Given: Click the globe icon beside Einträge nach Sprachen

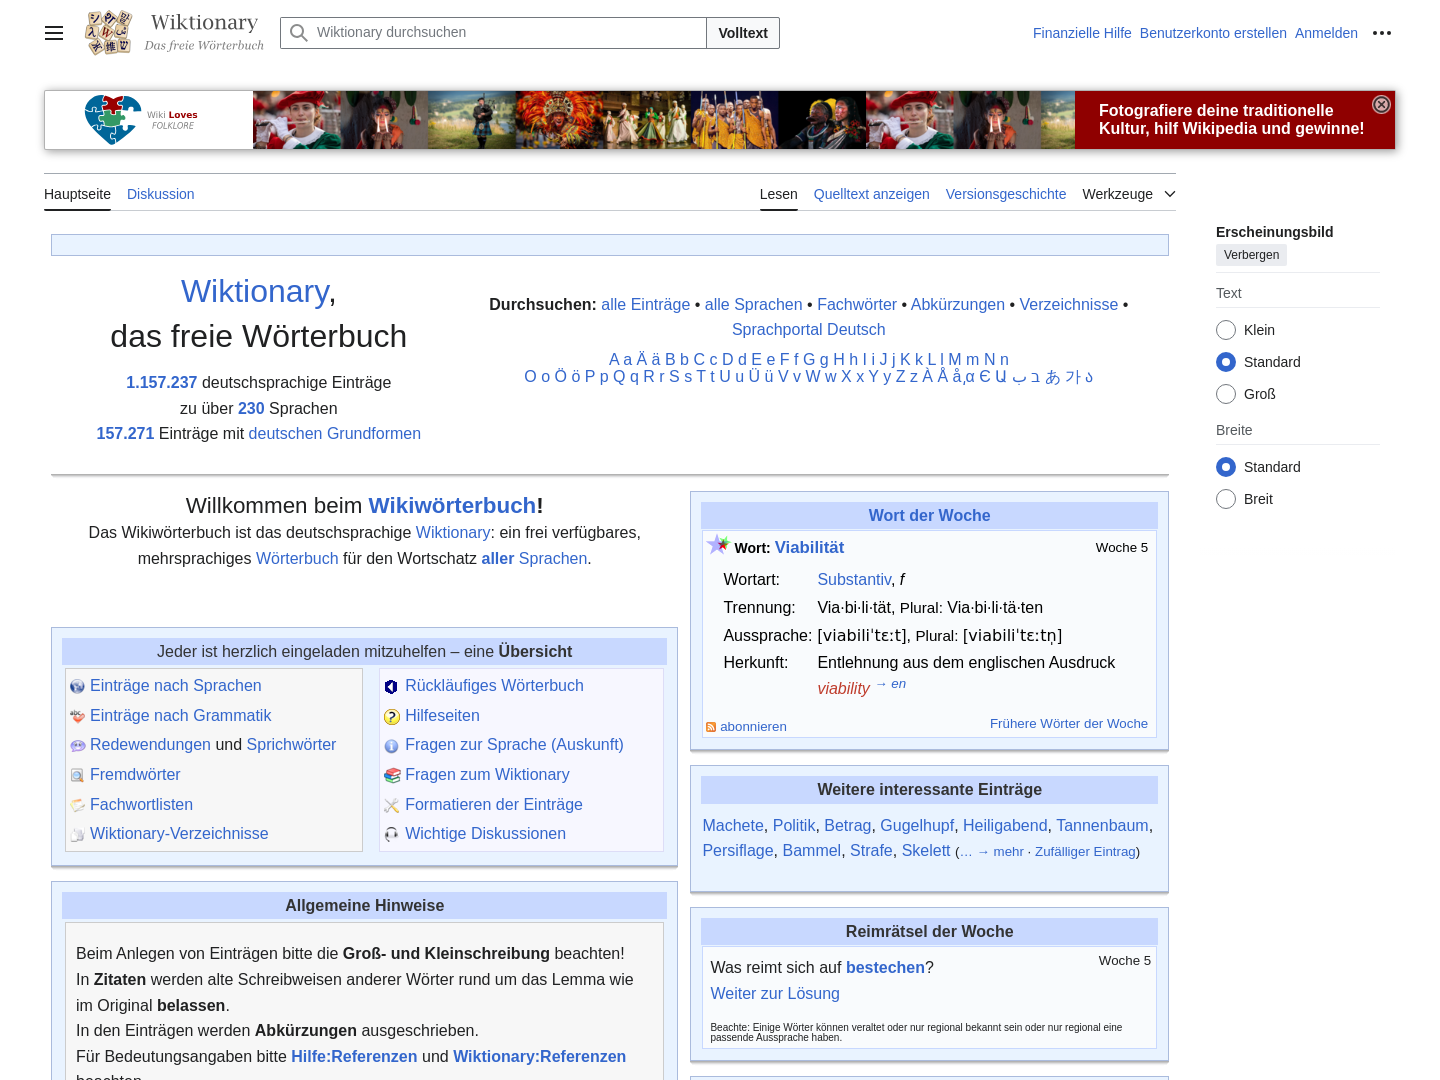Looking at the screenshot, I should point(77,687).
